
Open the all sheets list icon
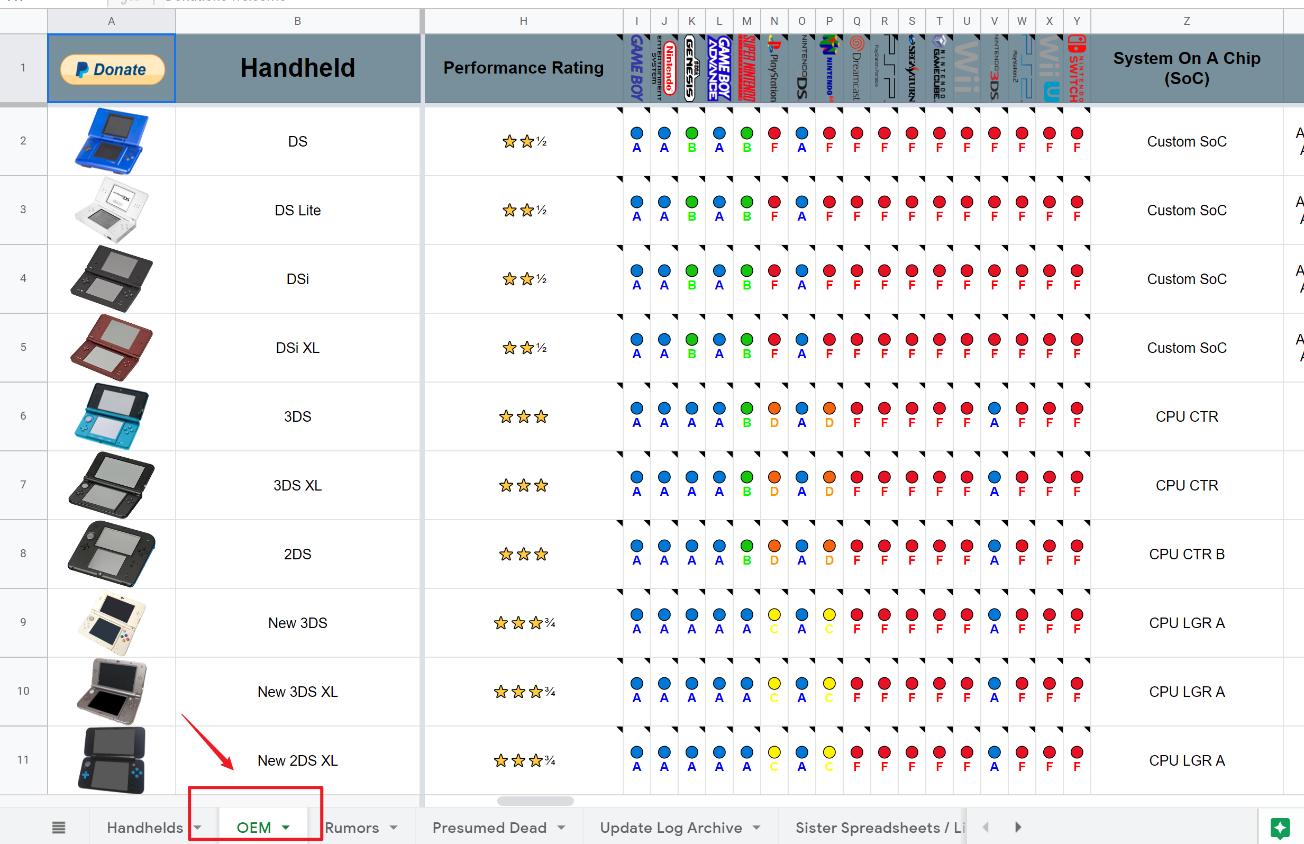tap(59, 827)
